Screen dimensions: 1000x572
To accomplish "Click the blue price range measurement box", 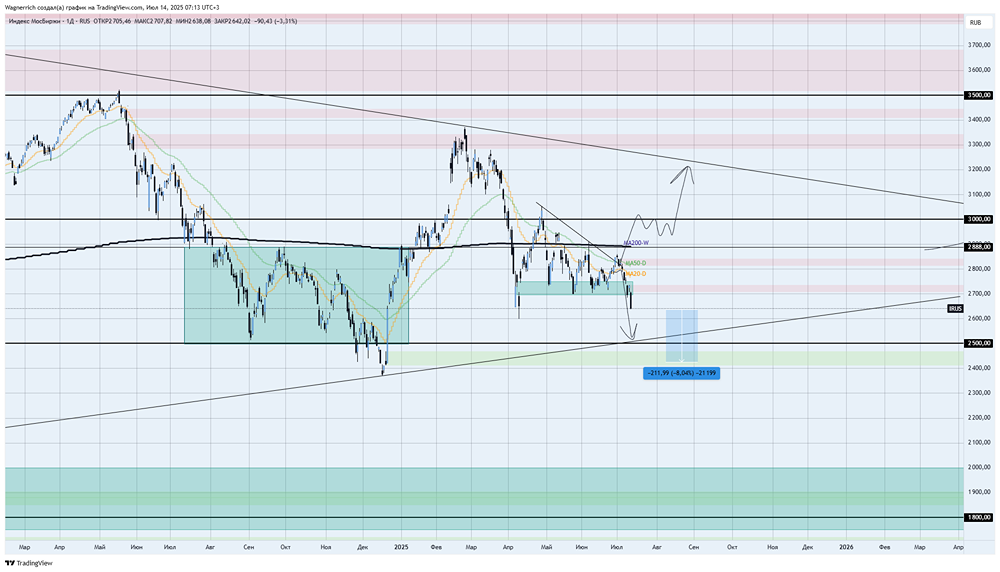I will (x=682, y=336).
